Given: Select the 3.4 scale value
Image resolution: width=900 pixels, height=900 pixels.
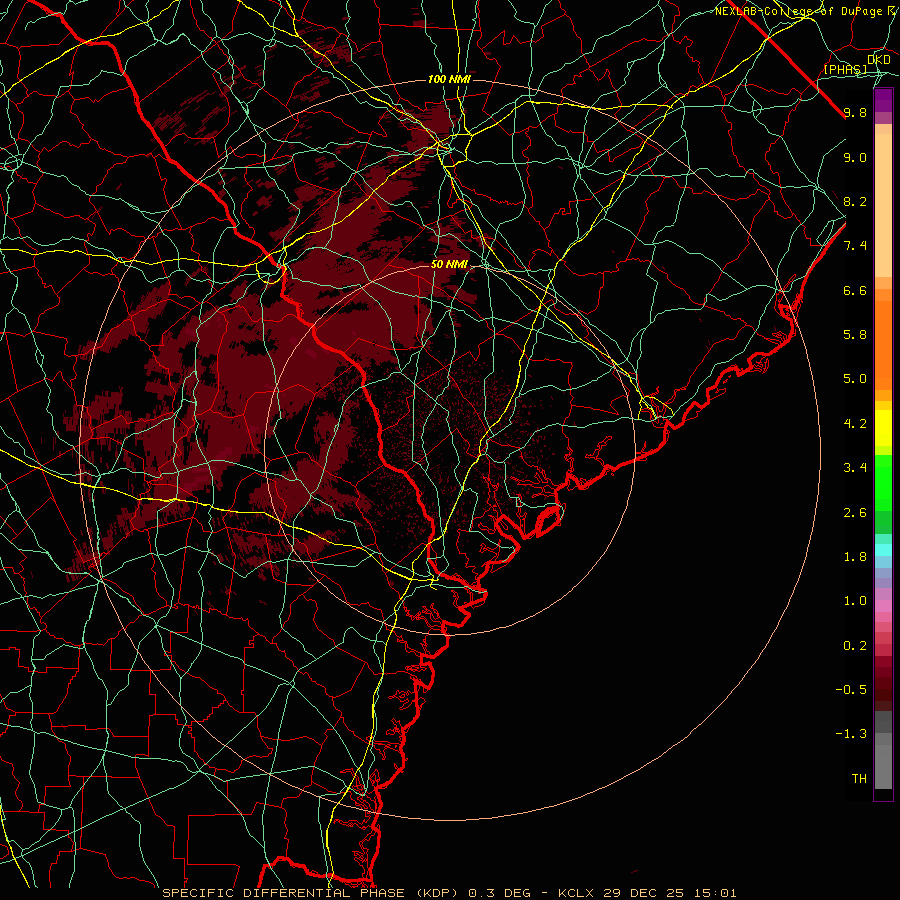Looking at the screenshot, I should [x=855, y=468].
